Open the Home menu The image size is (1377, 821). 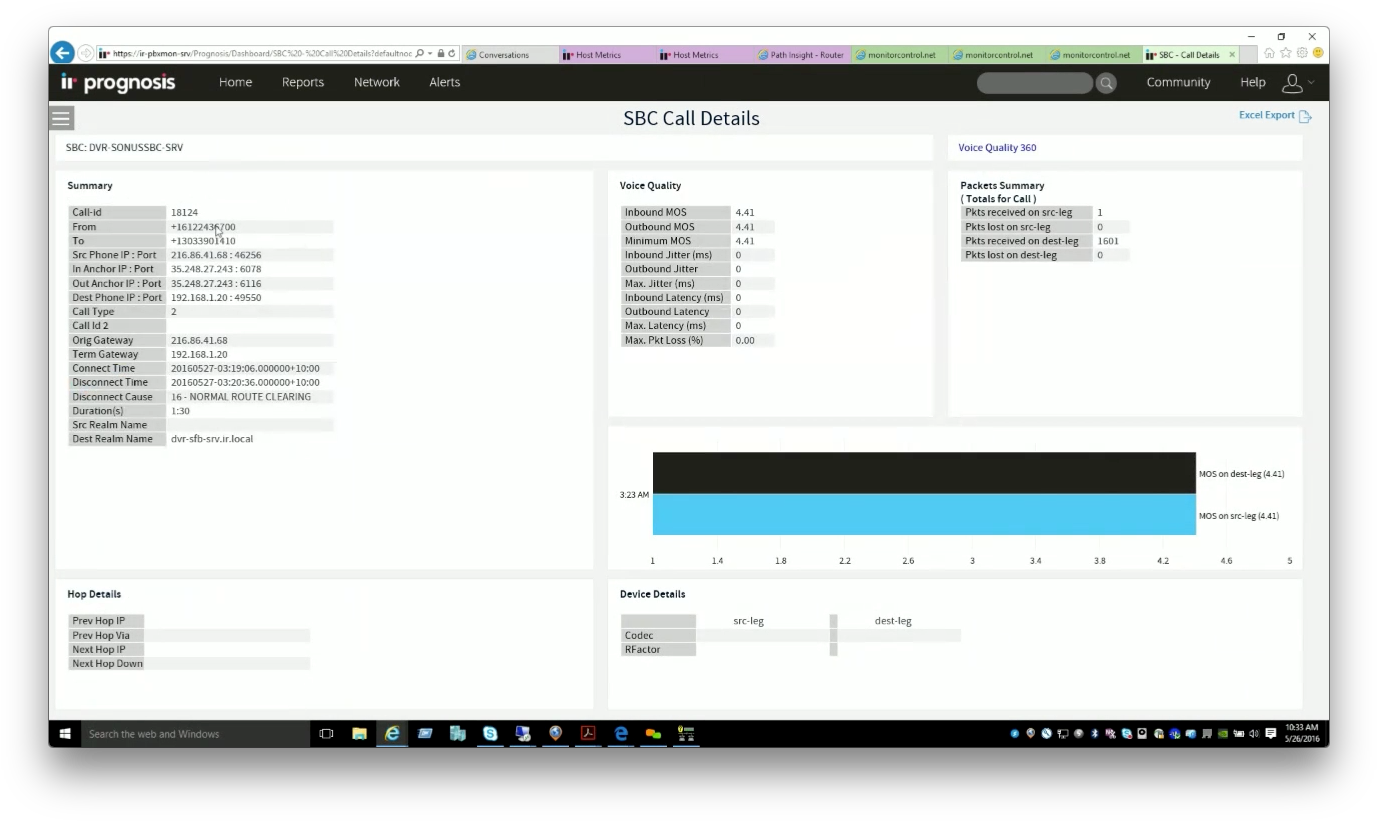tap(236, 83)
